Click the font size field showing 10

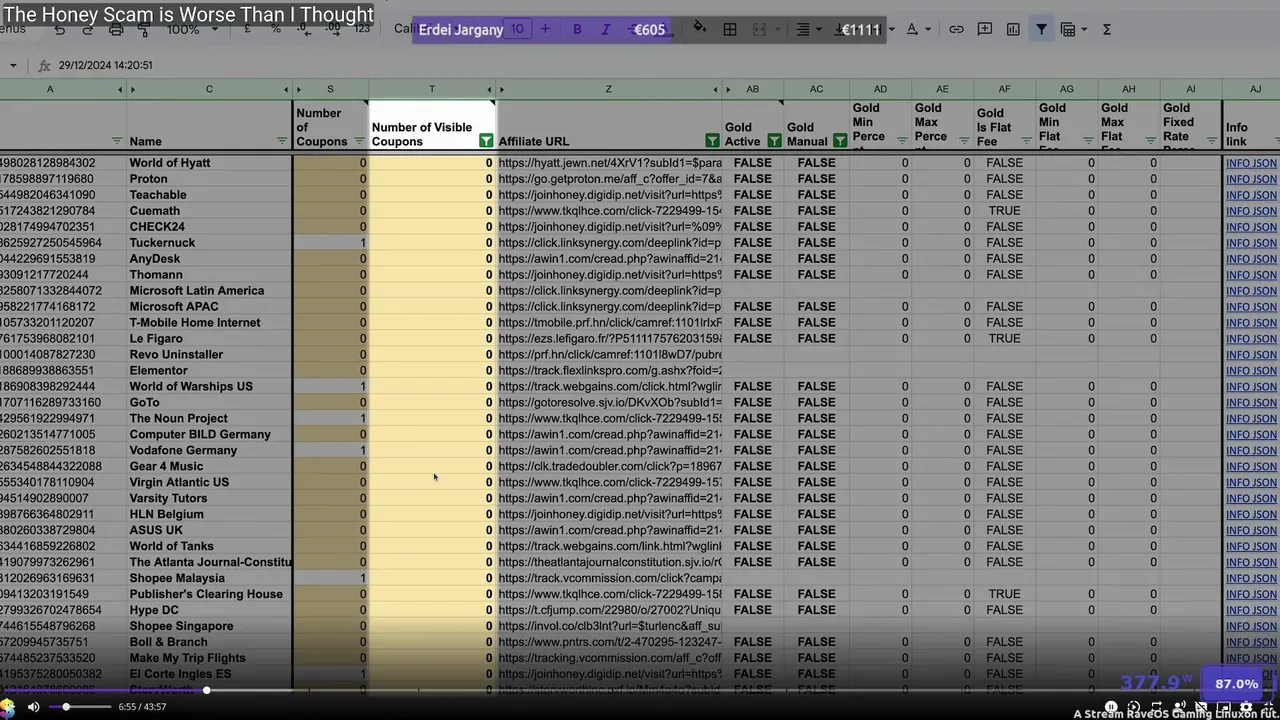[517, 29]
